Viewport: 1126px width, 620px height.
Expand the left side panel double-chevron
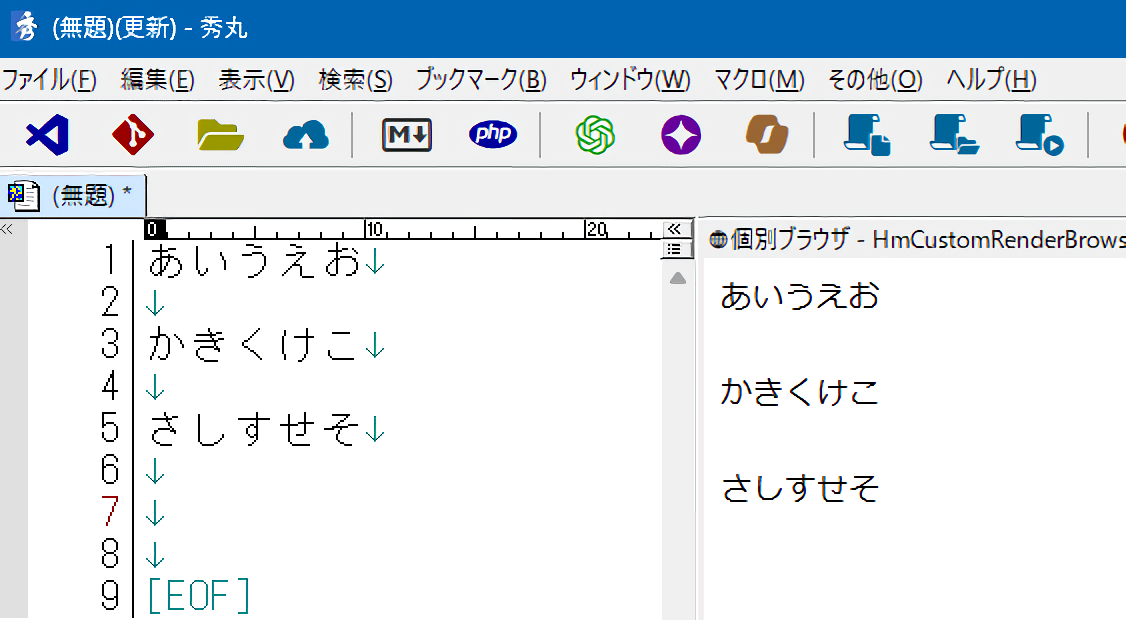pyautogui.click(x=6, y=229)
